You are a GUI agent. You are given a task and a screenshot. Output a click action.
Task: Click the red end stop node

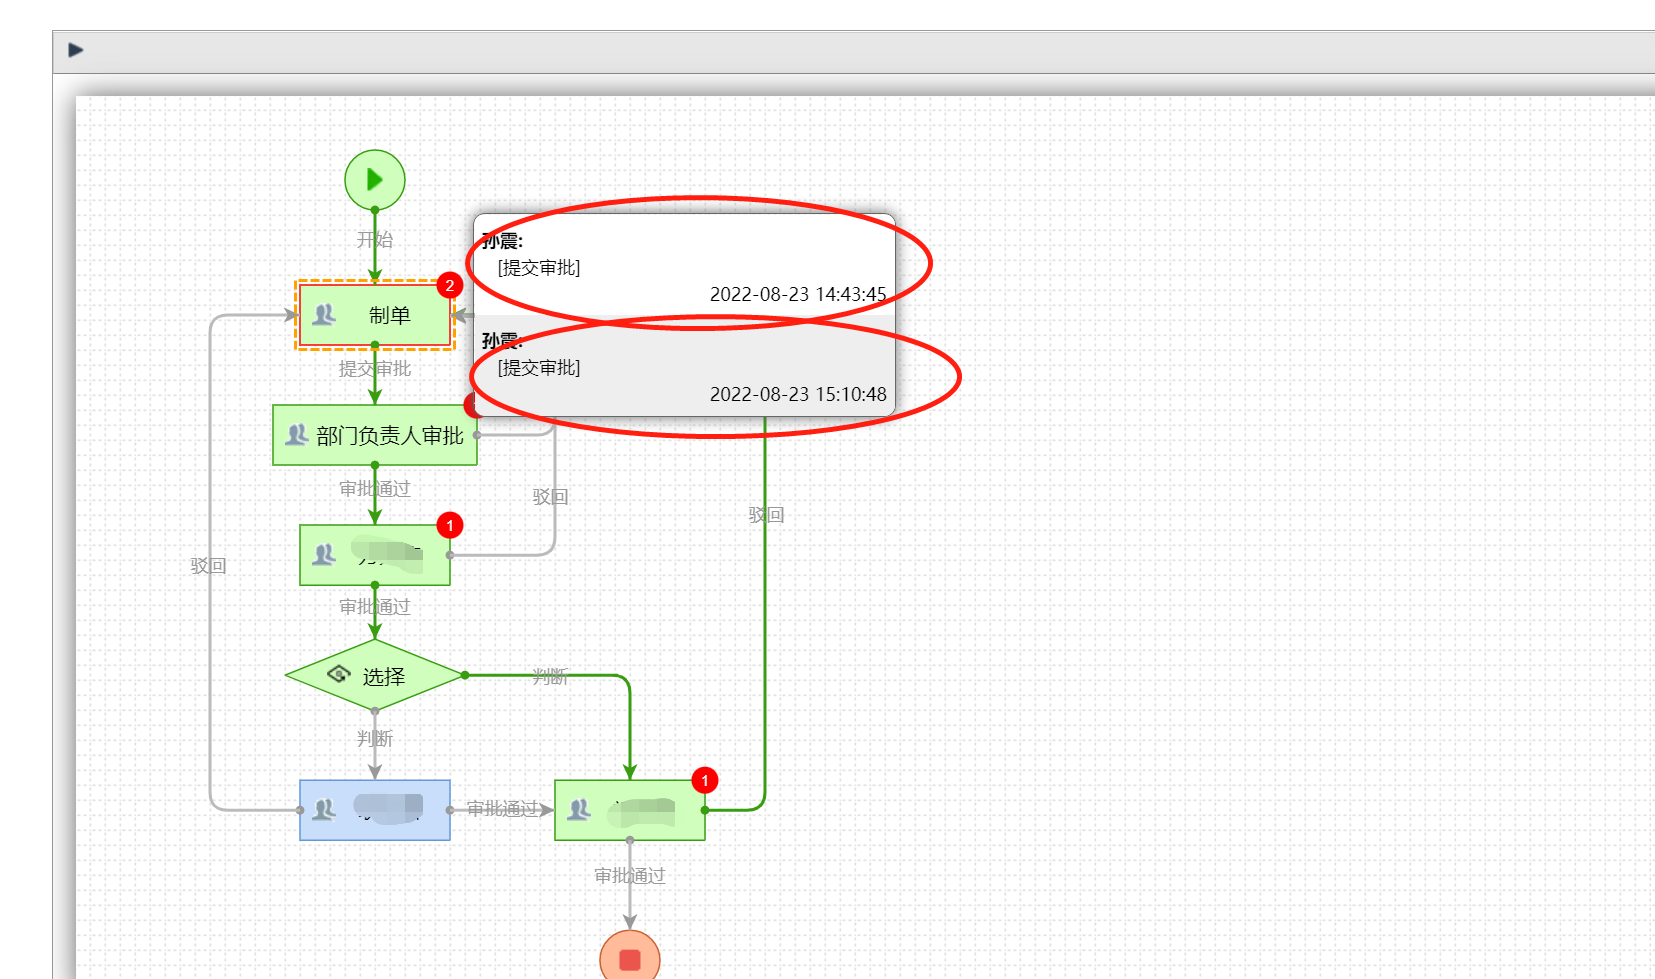coord(630,957)
